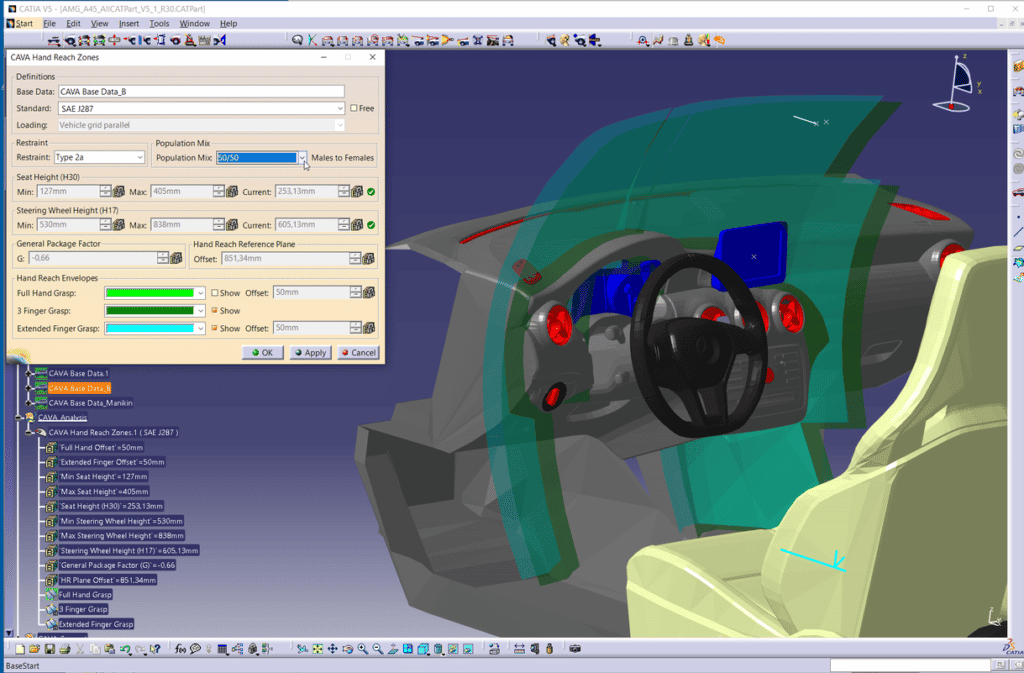
Task: Check Show for Full Hand Grasp
Action: click(x=214, y=293)
